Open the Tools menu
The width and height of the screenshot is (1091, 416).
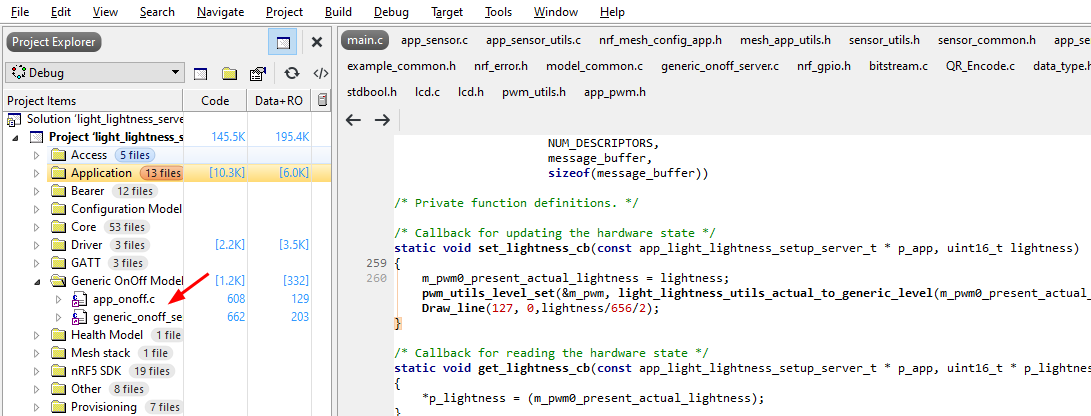498,12
